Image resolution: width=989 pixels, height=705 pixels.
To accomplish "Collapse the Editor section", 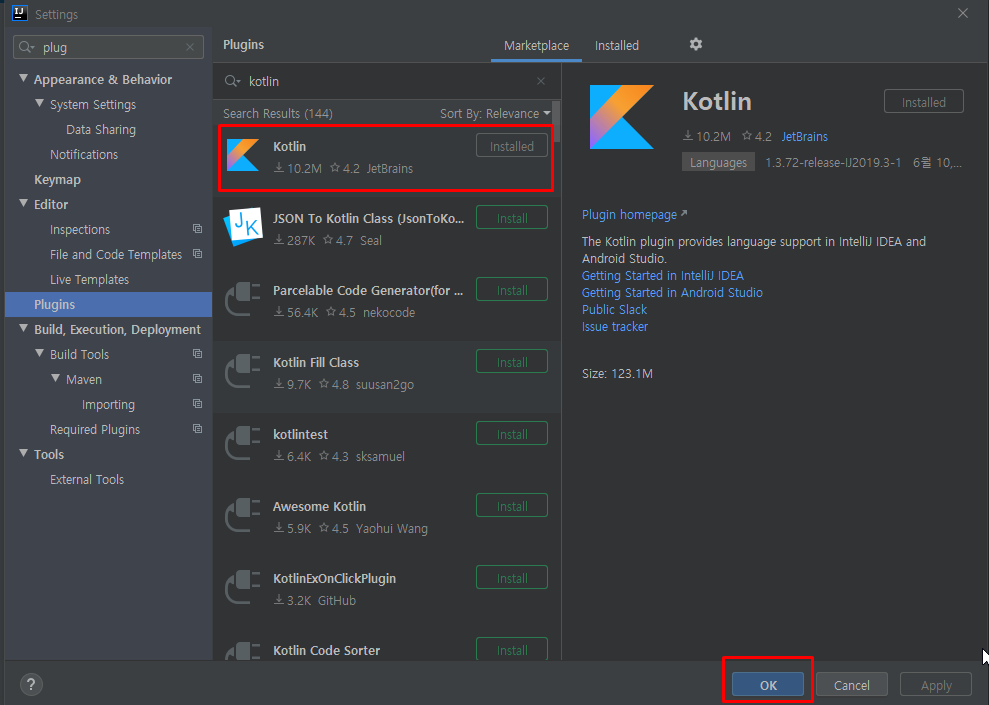I will [x=23, y=203].
